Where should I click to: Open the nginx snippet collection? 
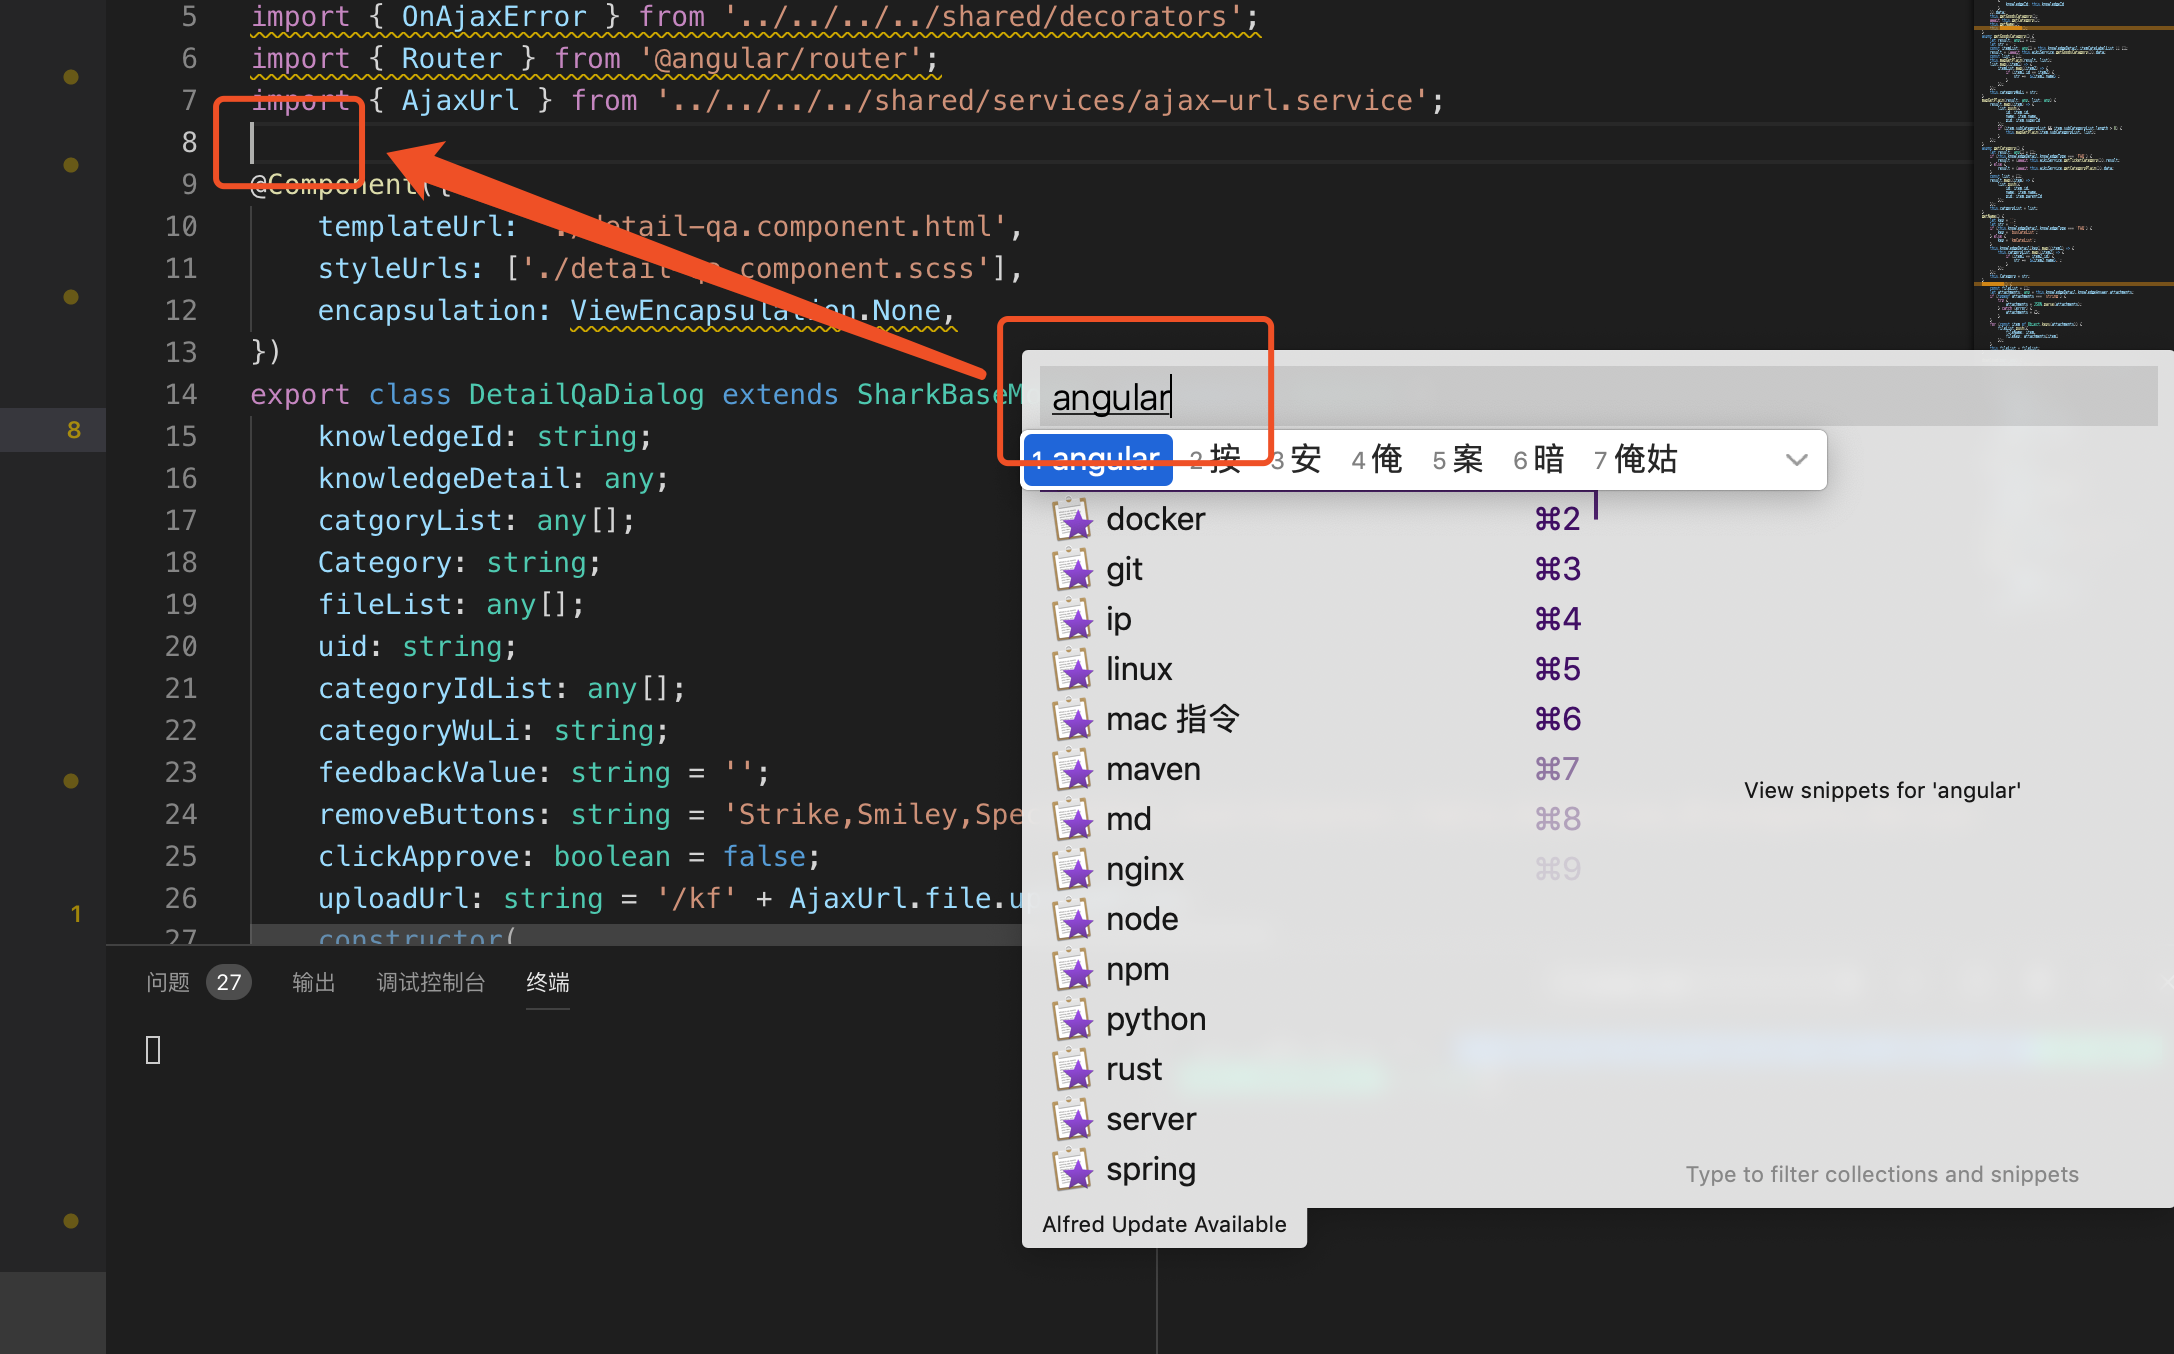tap(1145, 869)
